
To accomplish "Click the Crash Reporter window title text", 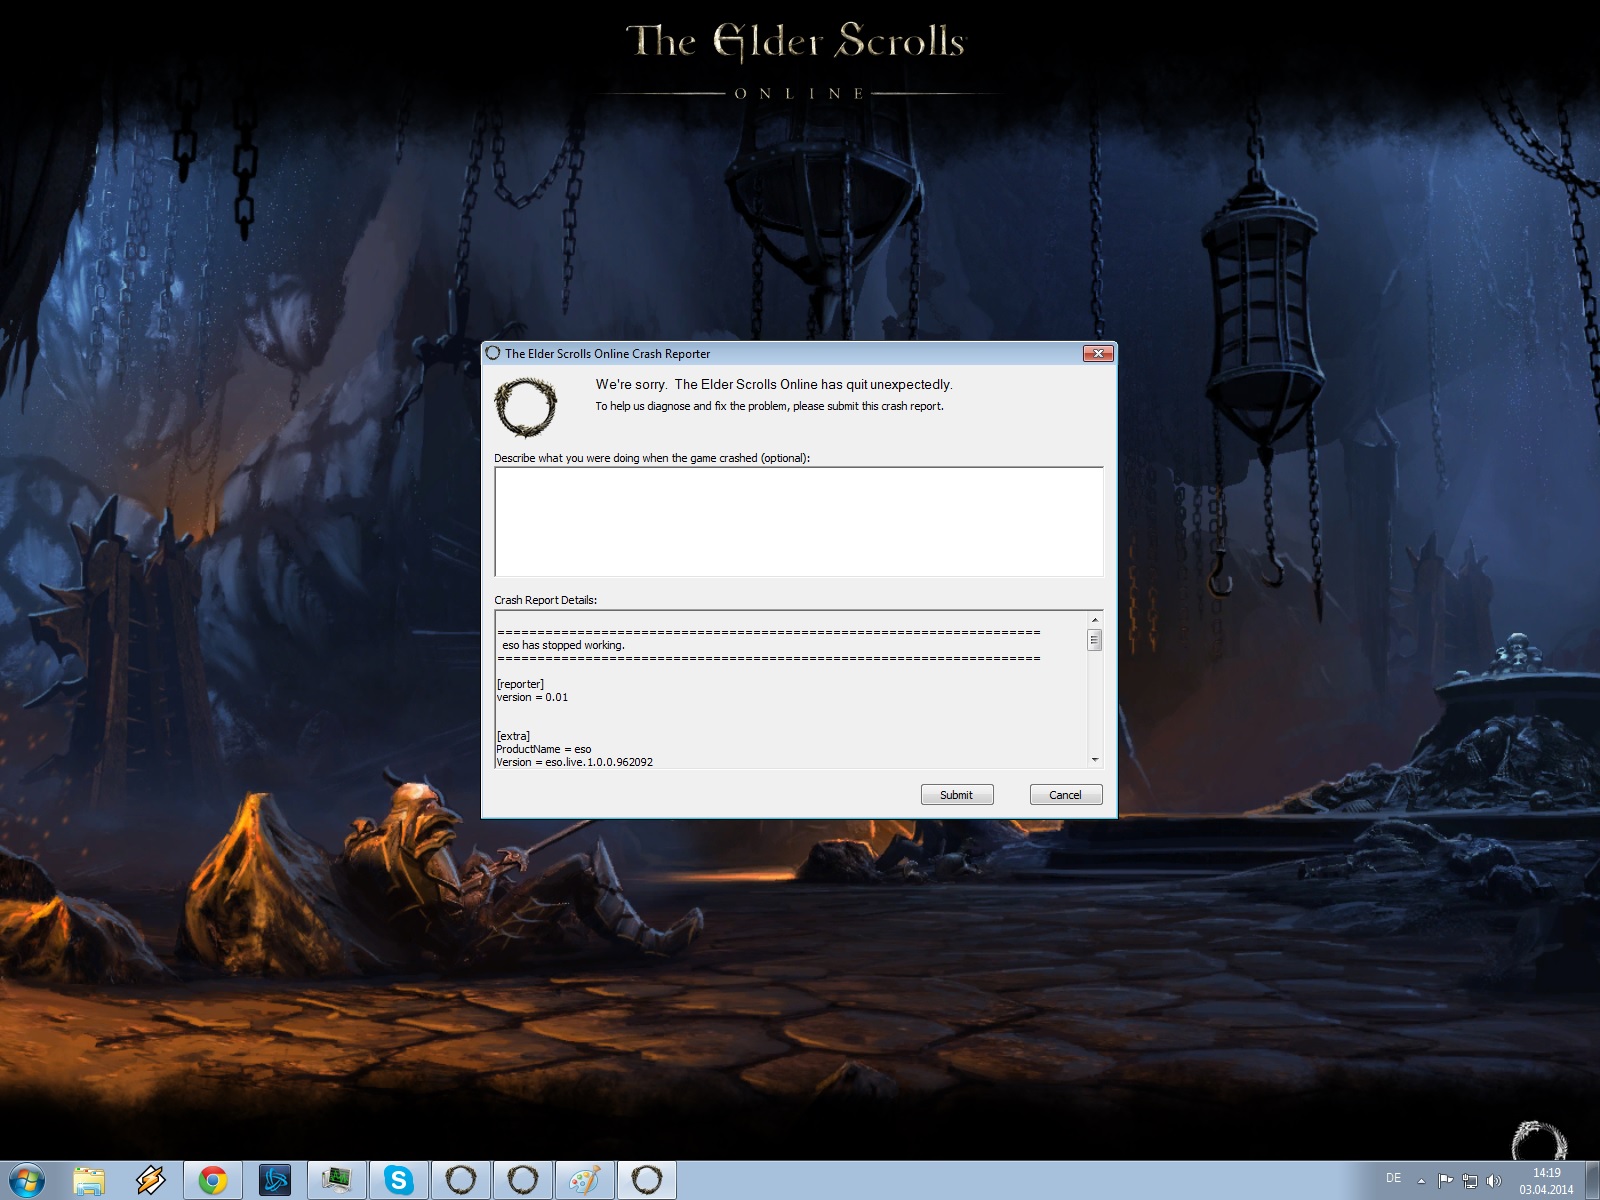I will 607,353.
